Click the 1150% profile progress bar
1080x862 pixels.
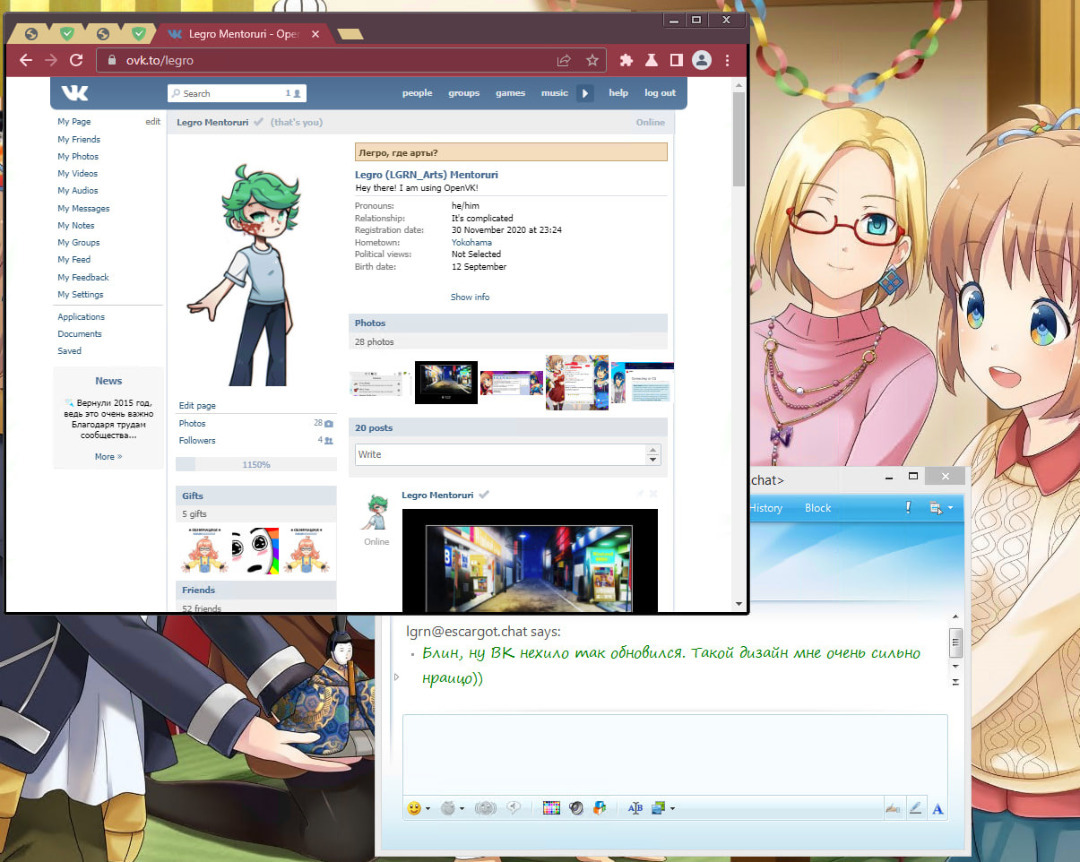[x=256, y=465]
